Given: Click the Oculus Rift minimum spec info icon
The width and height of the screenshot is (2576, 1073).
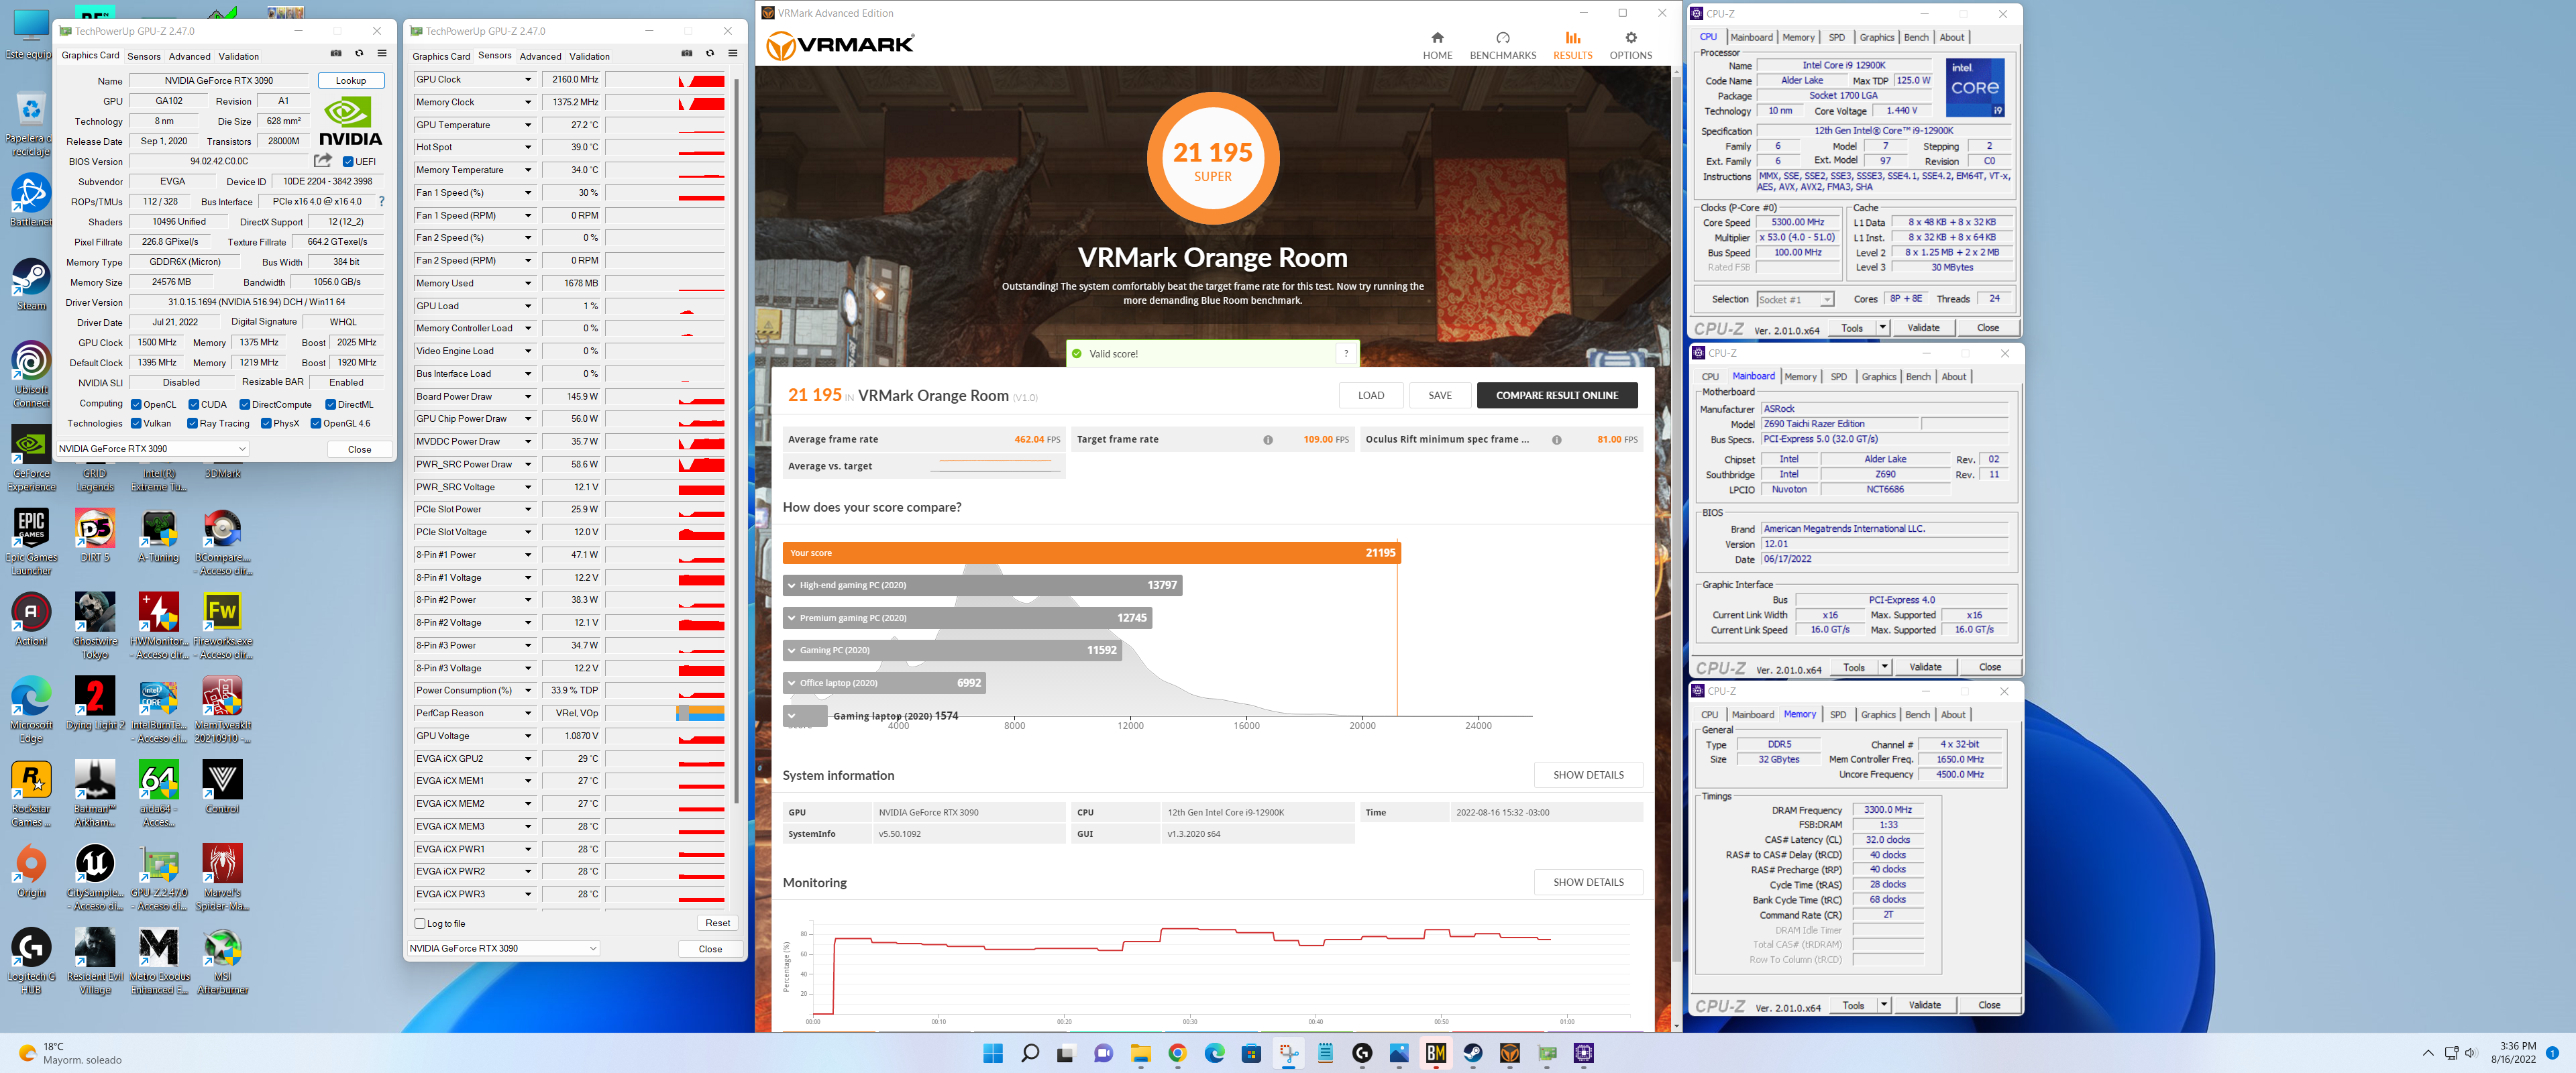Looking at the screenshot, I should 1556,440.
